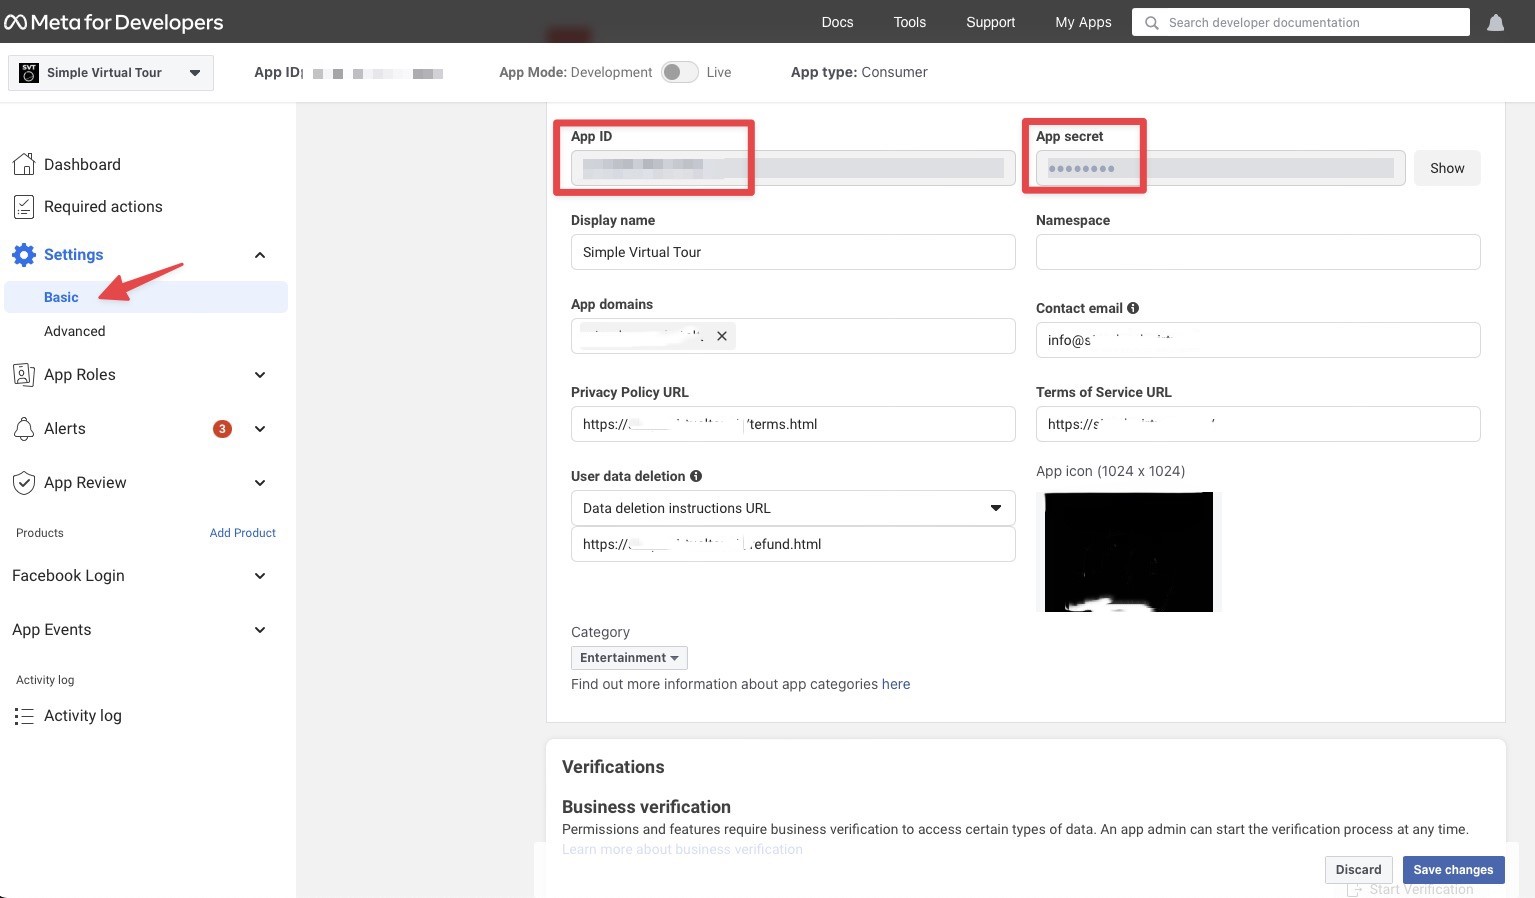Open the Docs menu
The image size is (1535, 898).
pos(837,21)
